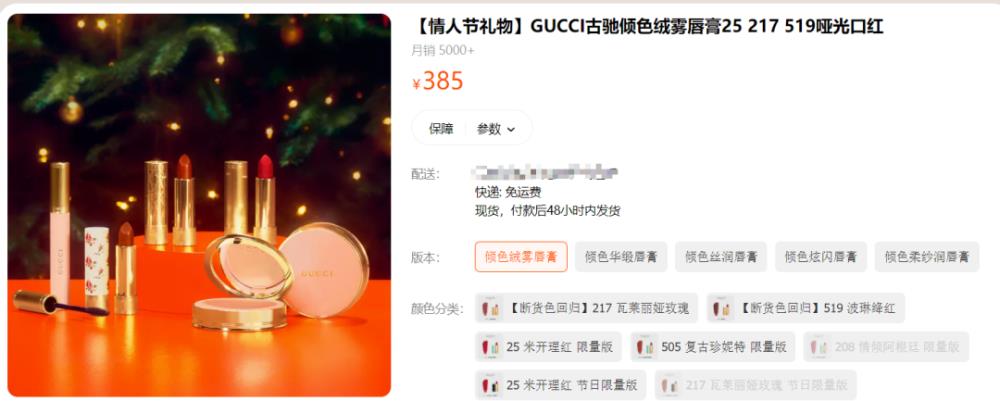Select the 倾色丝润唇膏 version
Screen dimensions: 1000x401
[x=721, y=257]
